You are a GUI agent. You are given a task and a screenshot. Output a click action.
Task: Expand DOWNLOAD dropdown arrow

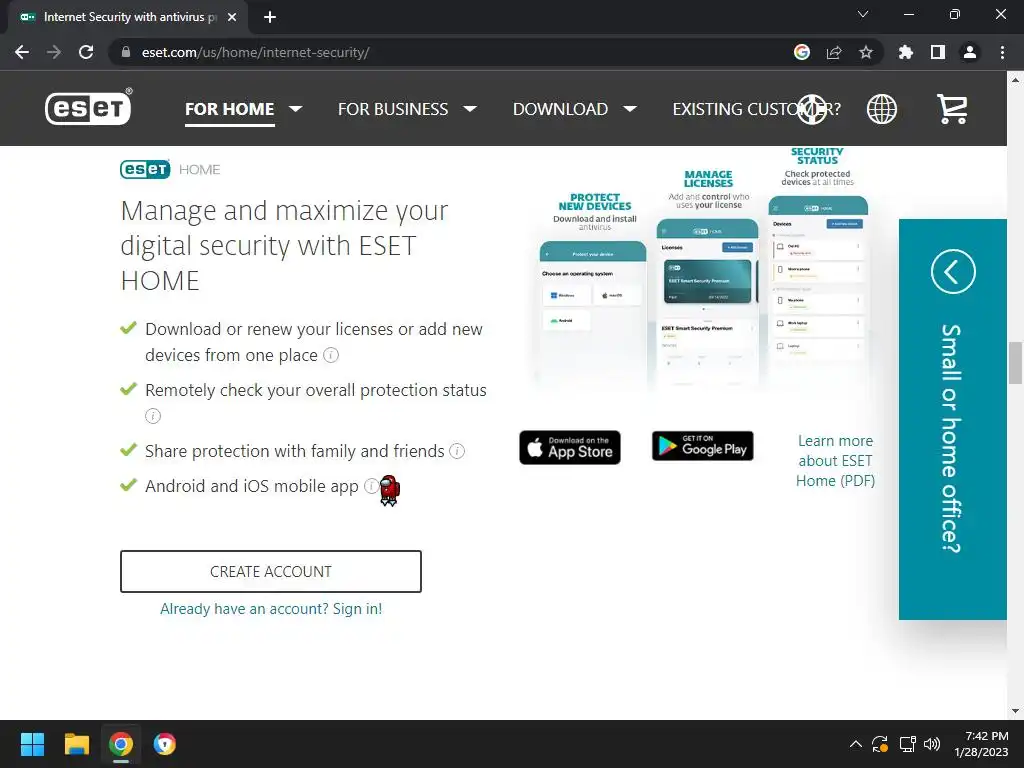[x=630, y=109]
